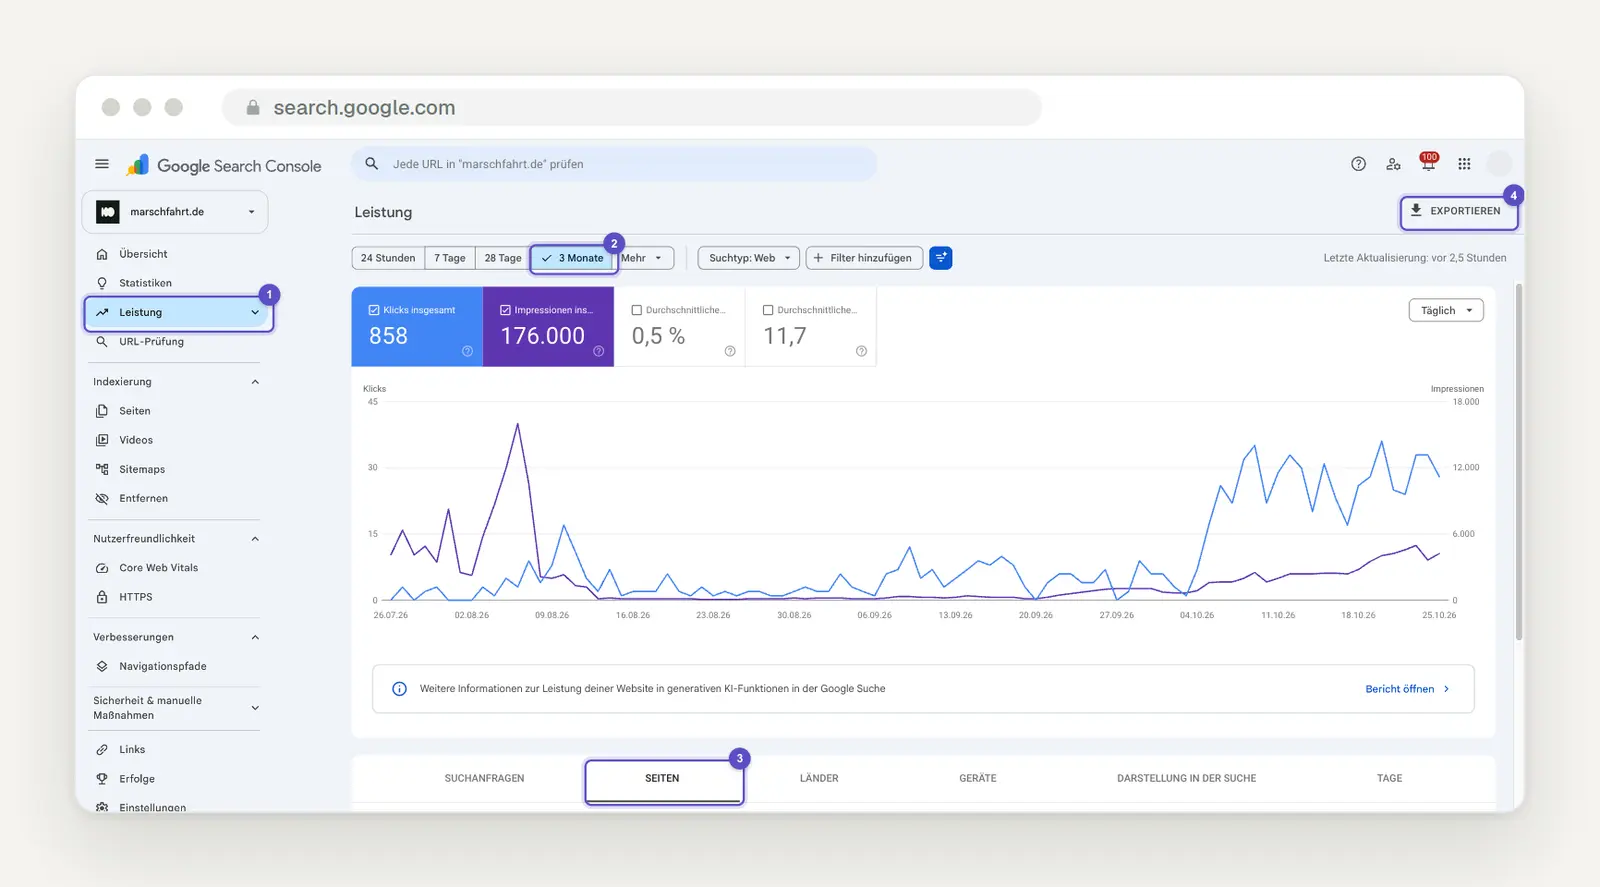The height and width of the screenshot is (887, 1600).
Task: Open the Mehr date range dropdown
Action: [644, 258]
